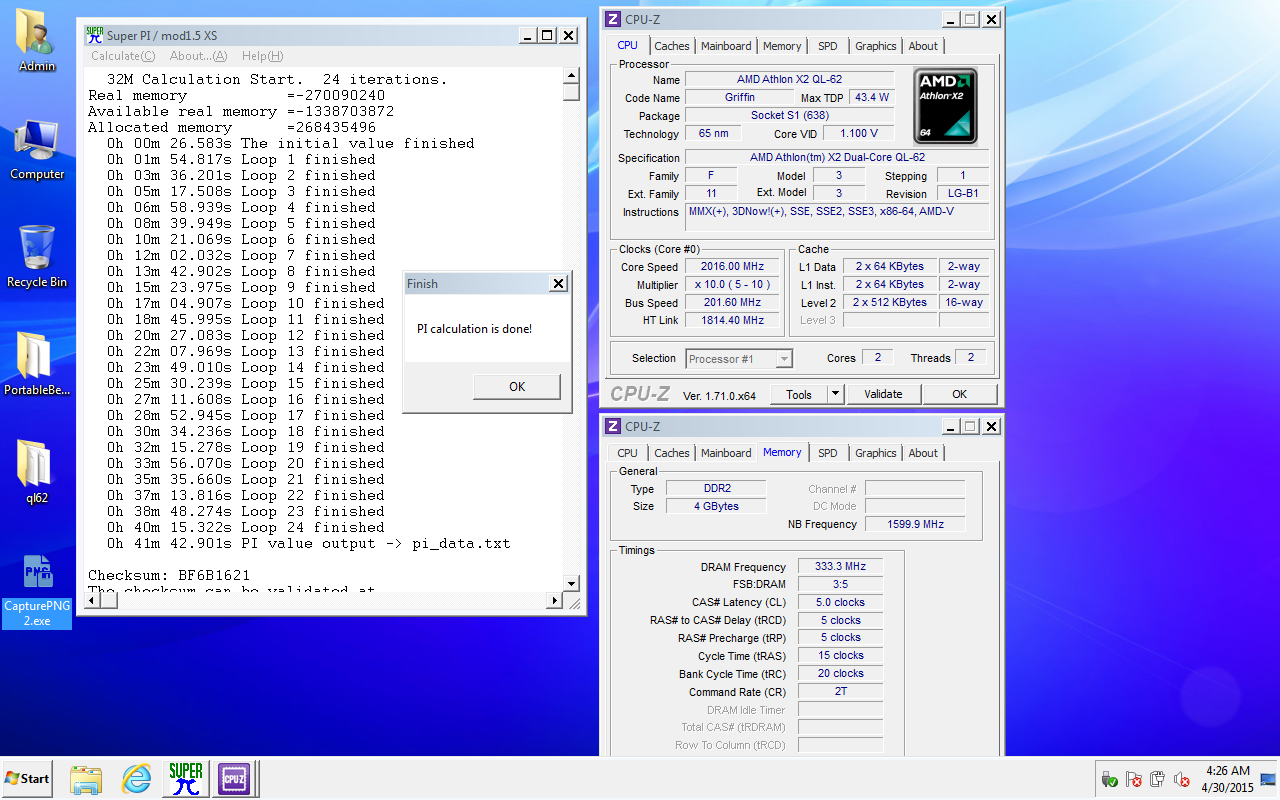Select the About tab in top CPU-Z
This screenshot has width=1280, height=800.
pyautogui.click(x=923, y=46)
